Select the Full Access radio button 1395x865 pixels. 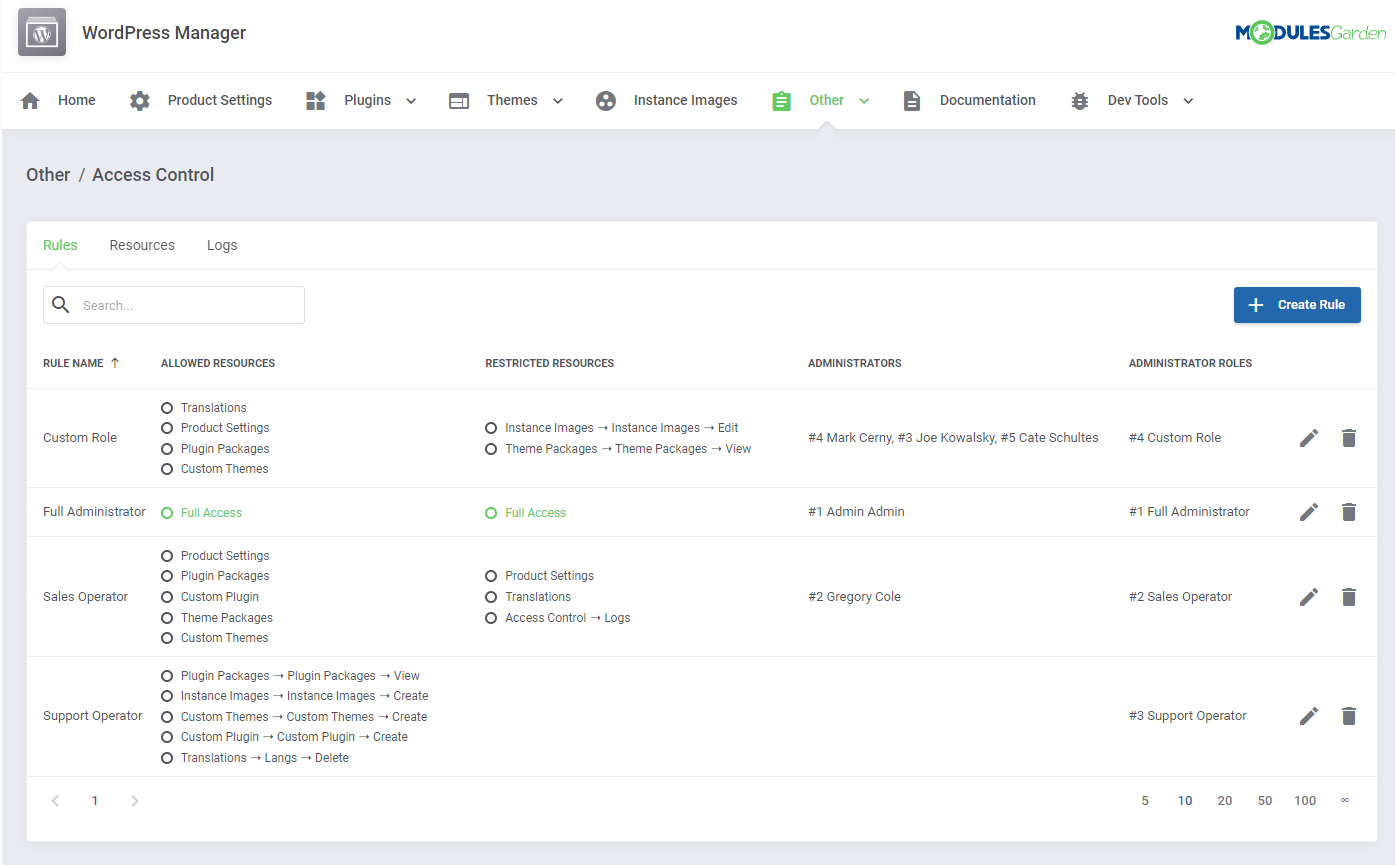point(167,512)
